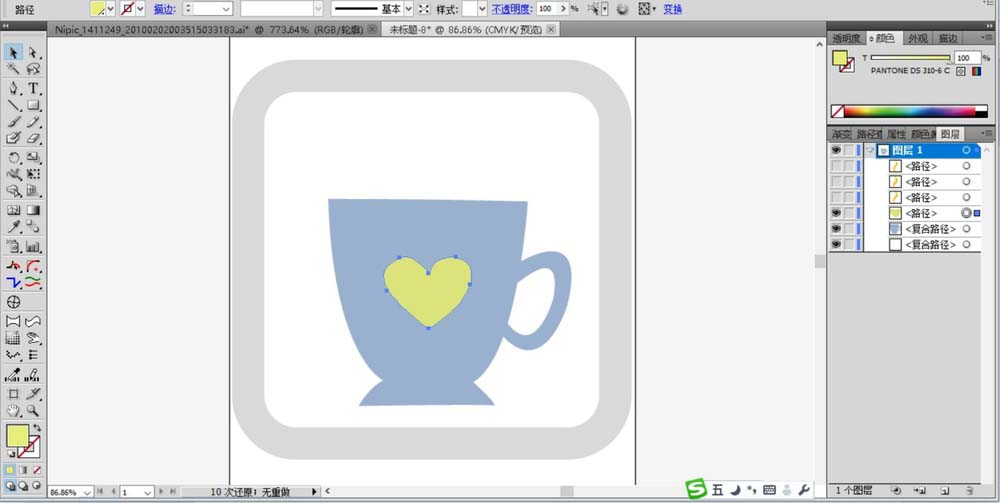Click the tint T slider in Color panel
1000x503 pixels.
click(x=911, y=58)
